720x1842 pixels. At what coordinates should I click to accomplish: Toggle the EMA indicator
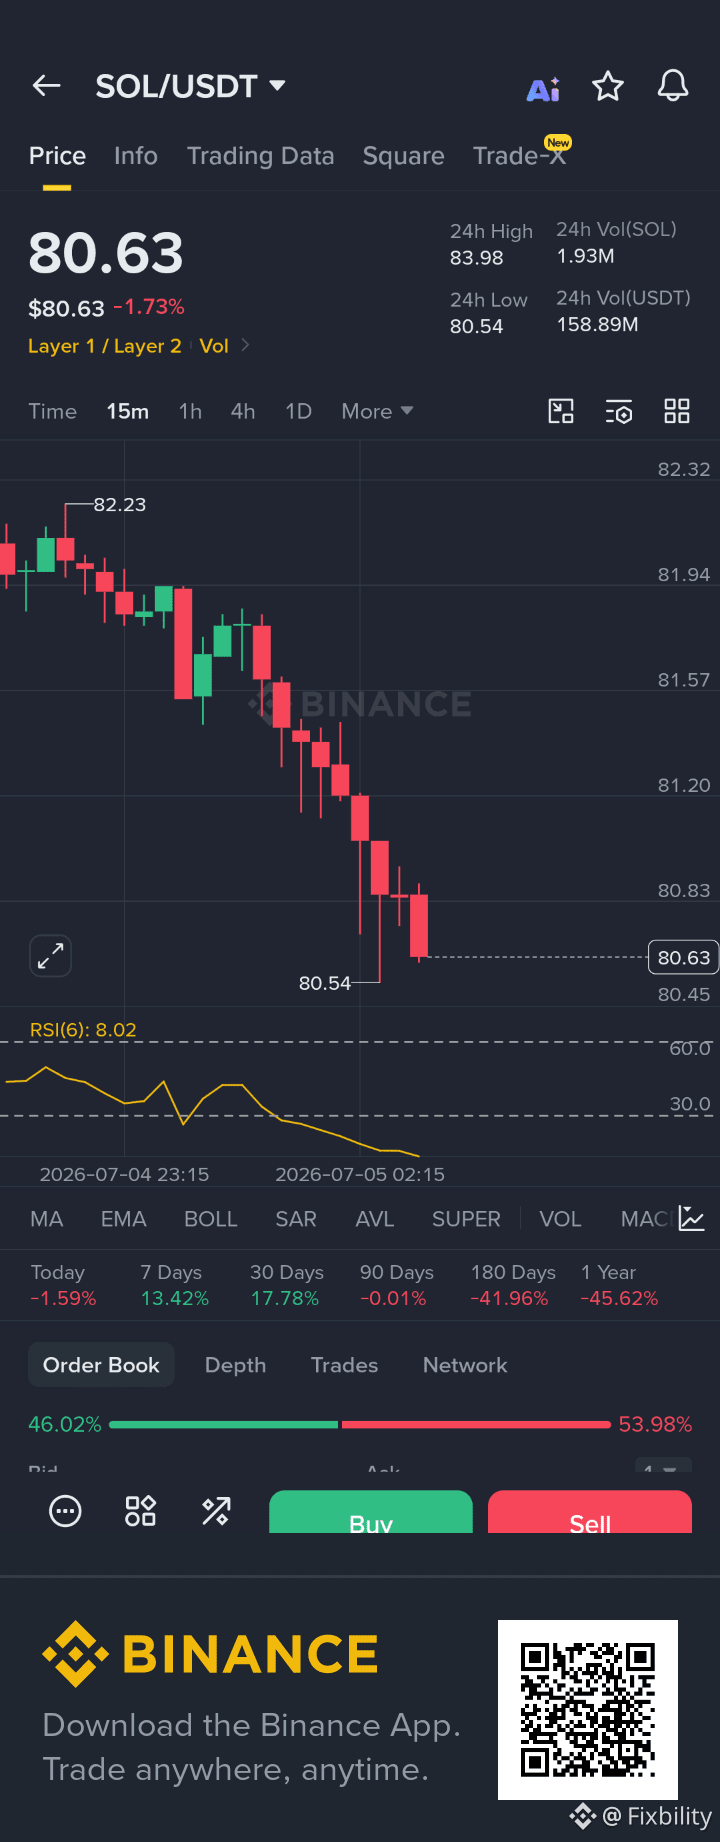(124, 1219)
